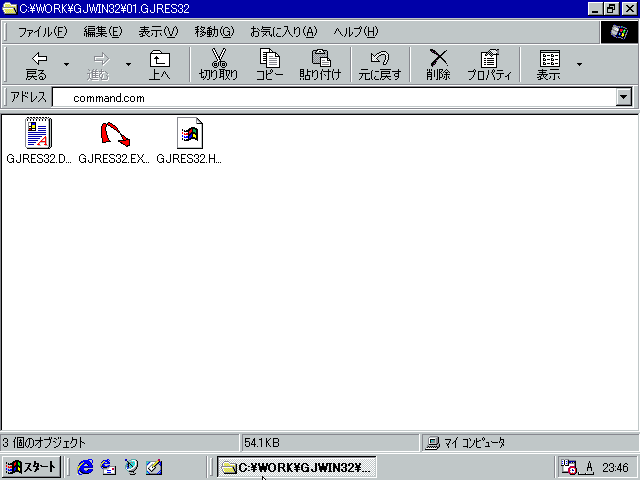Viewport: 640px width, 480px height.
Task: Click the IME 'A' indicator in the tray
Action: [x=589, y=467]
